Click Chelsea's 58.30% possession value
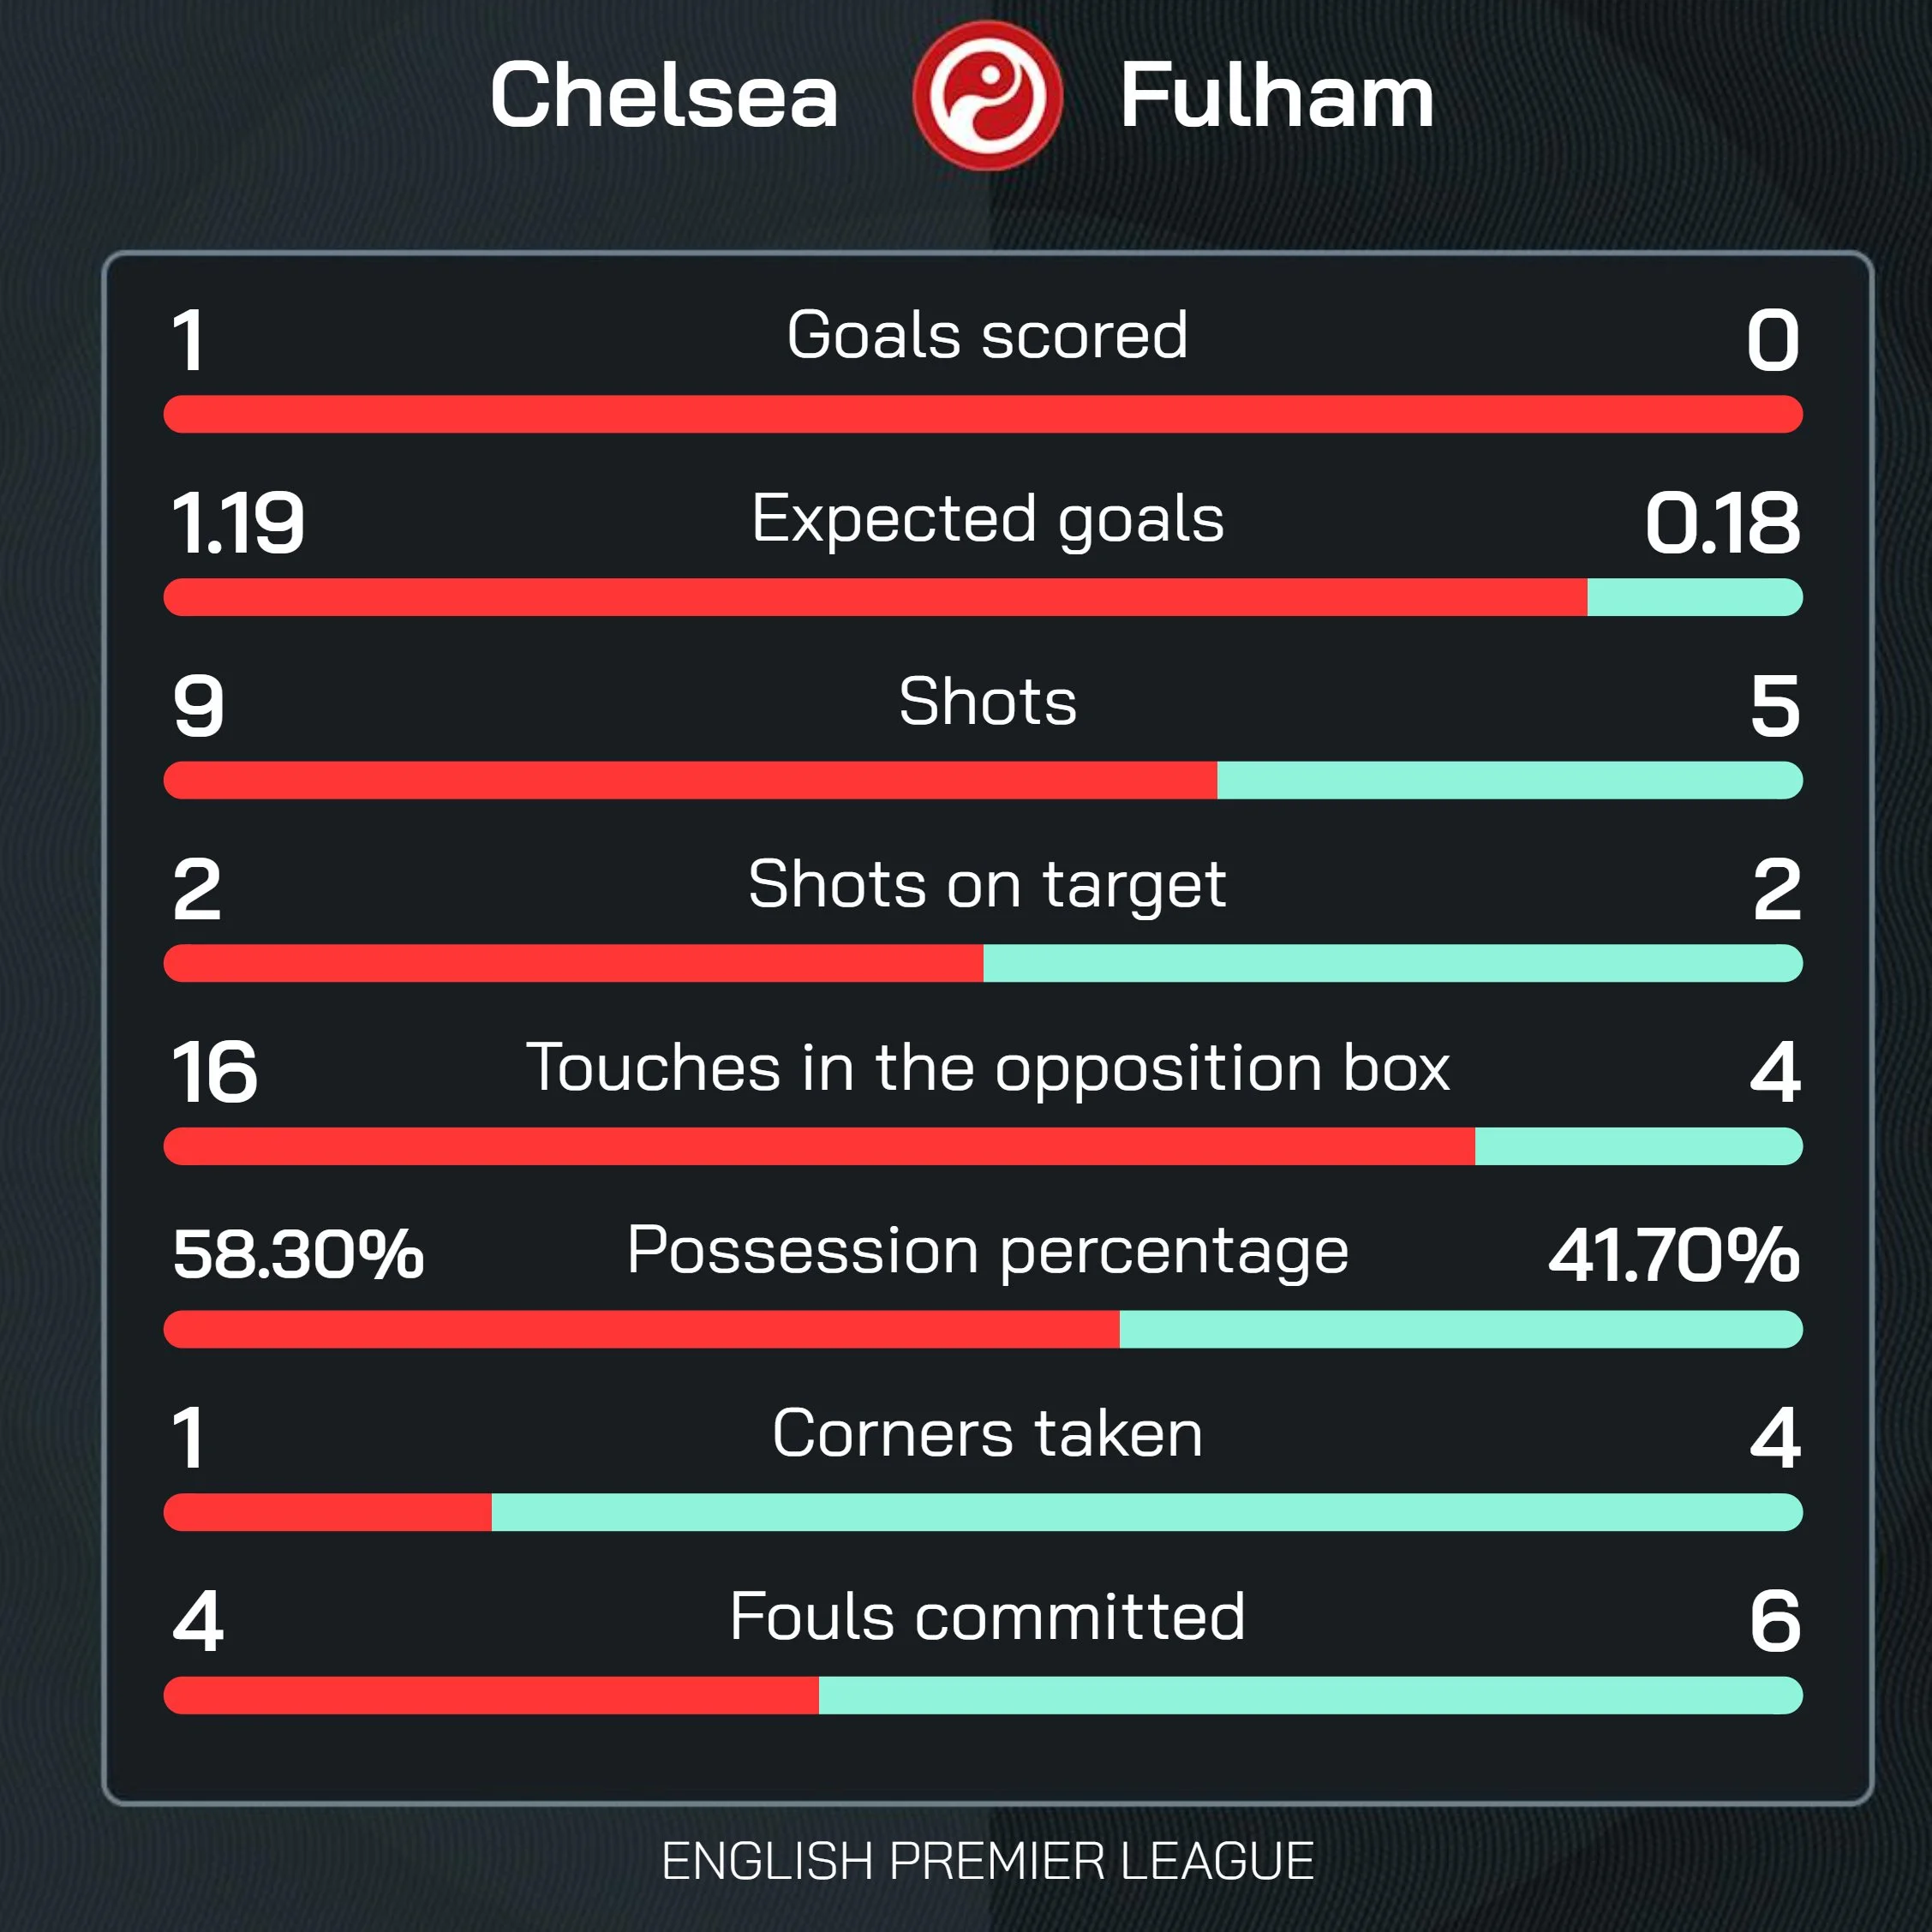 point(298,1254)
